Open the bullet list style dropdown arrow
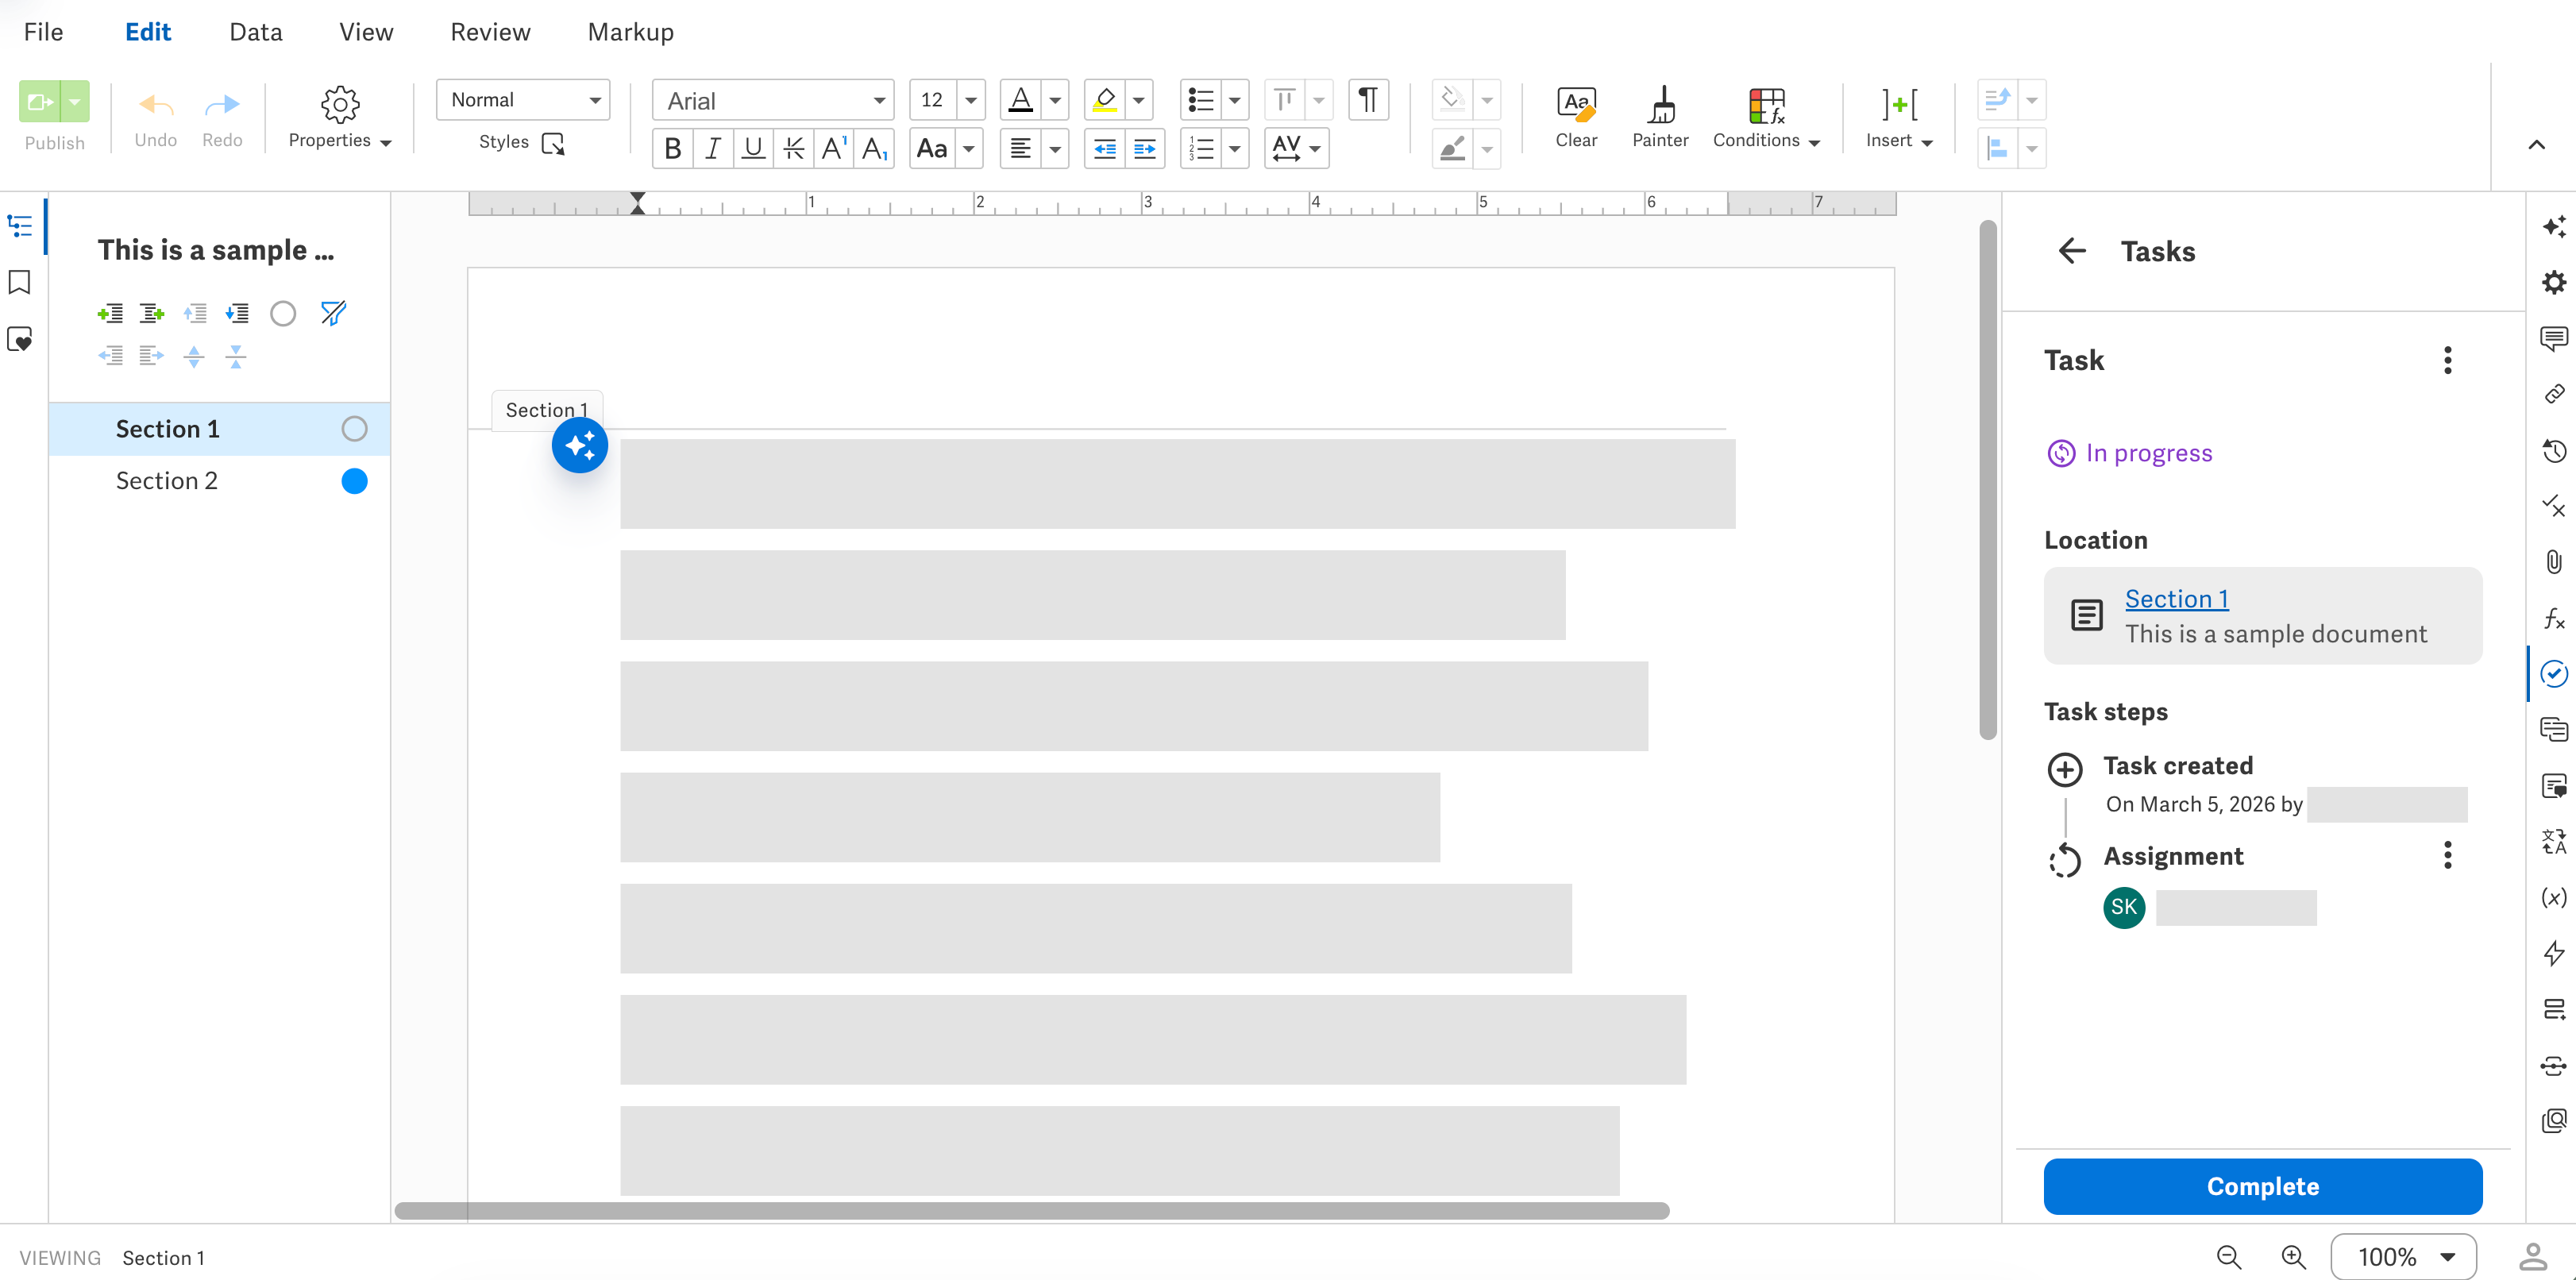2576x1280 pixels. coord(1235,100)
